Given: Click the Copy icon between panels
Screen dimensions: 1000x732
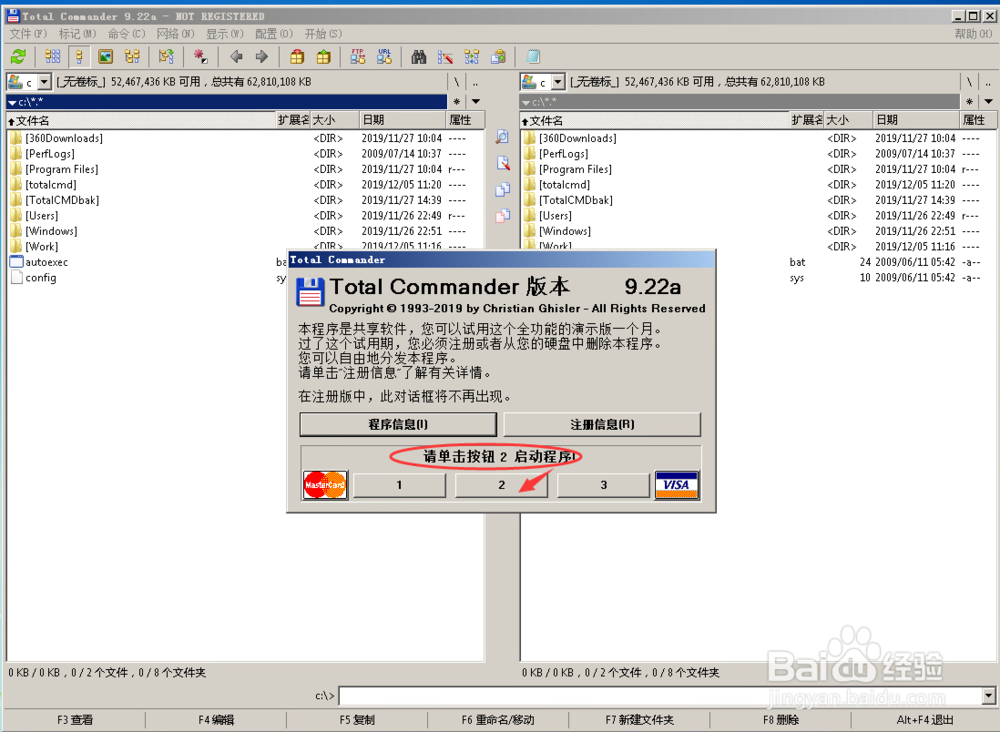Looking at the screenshot, I should (x=503, y=189).
